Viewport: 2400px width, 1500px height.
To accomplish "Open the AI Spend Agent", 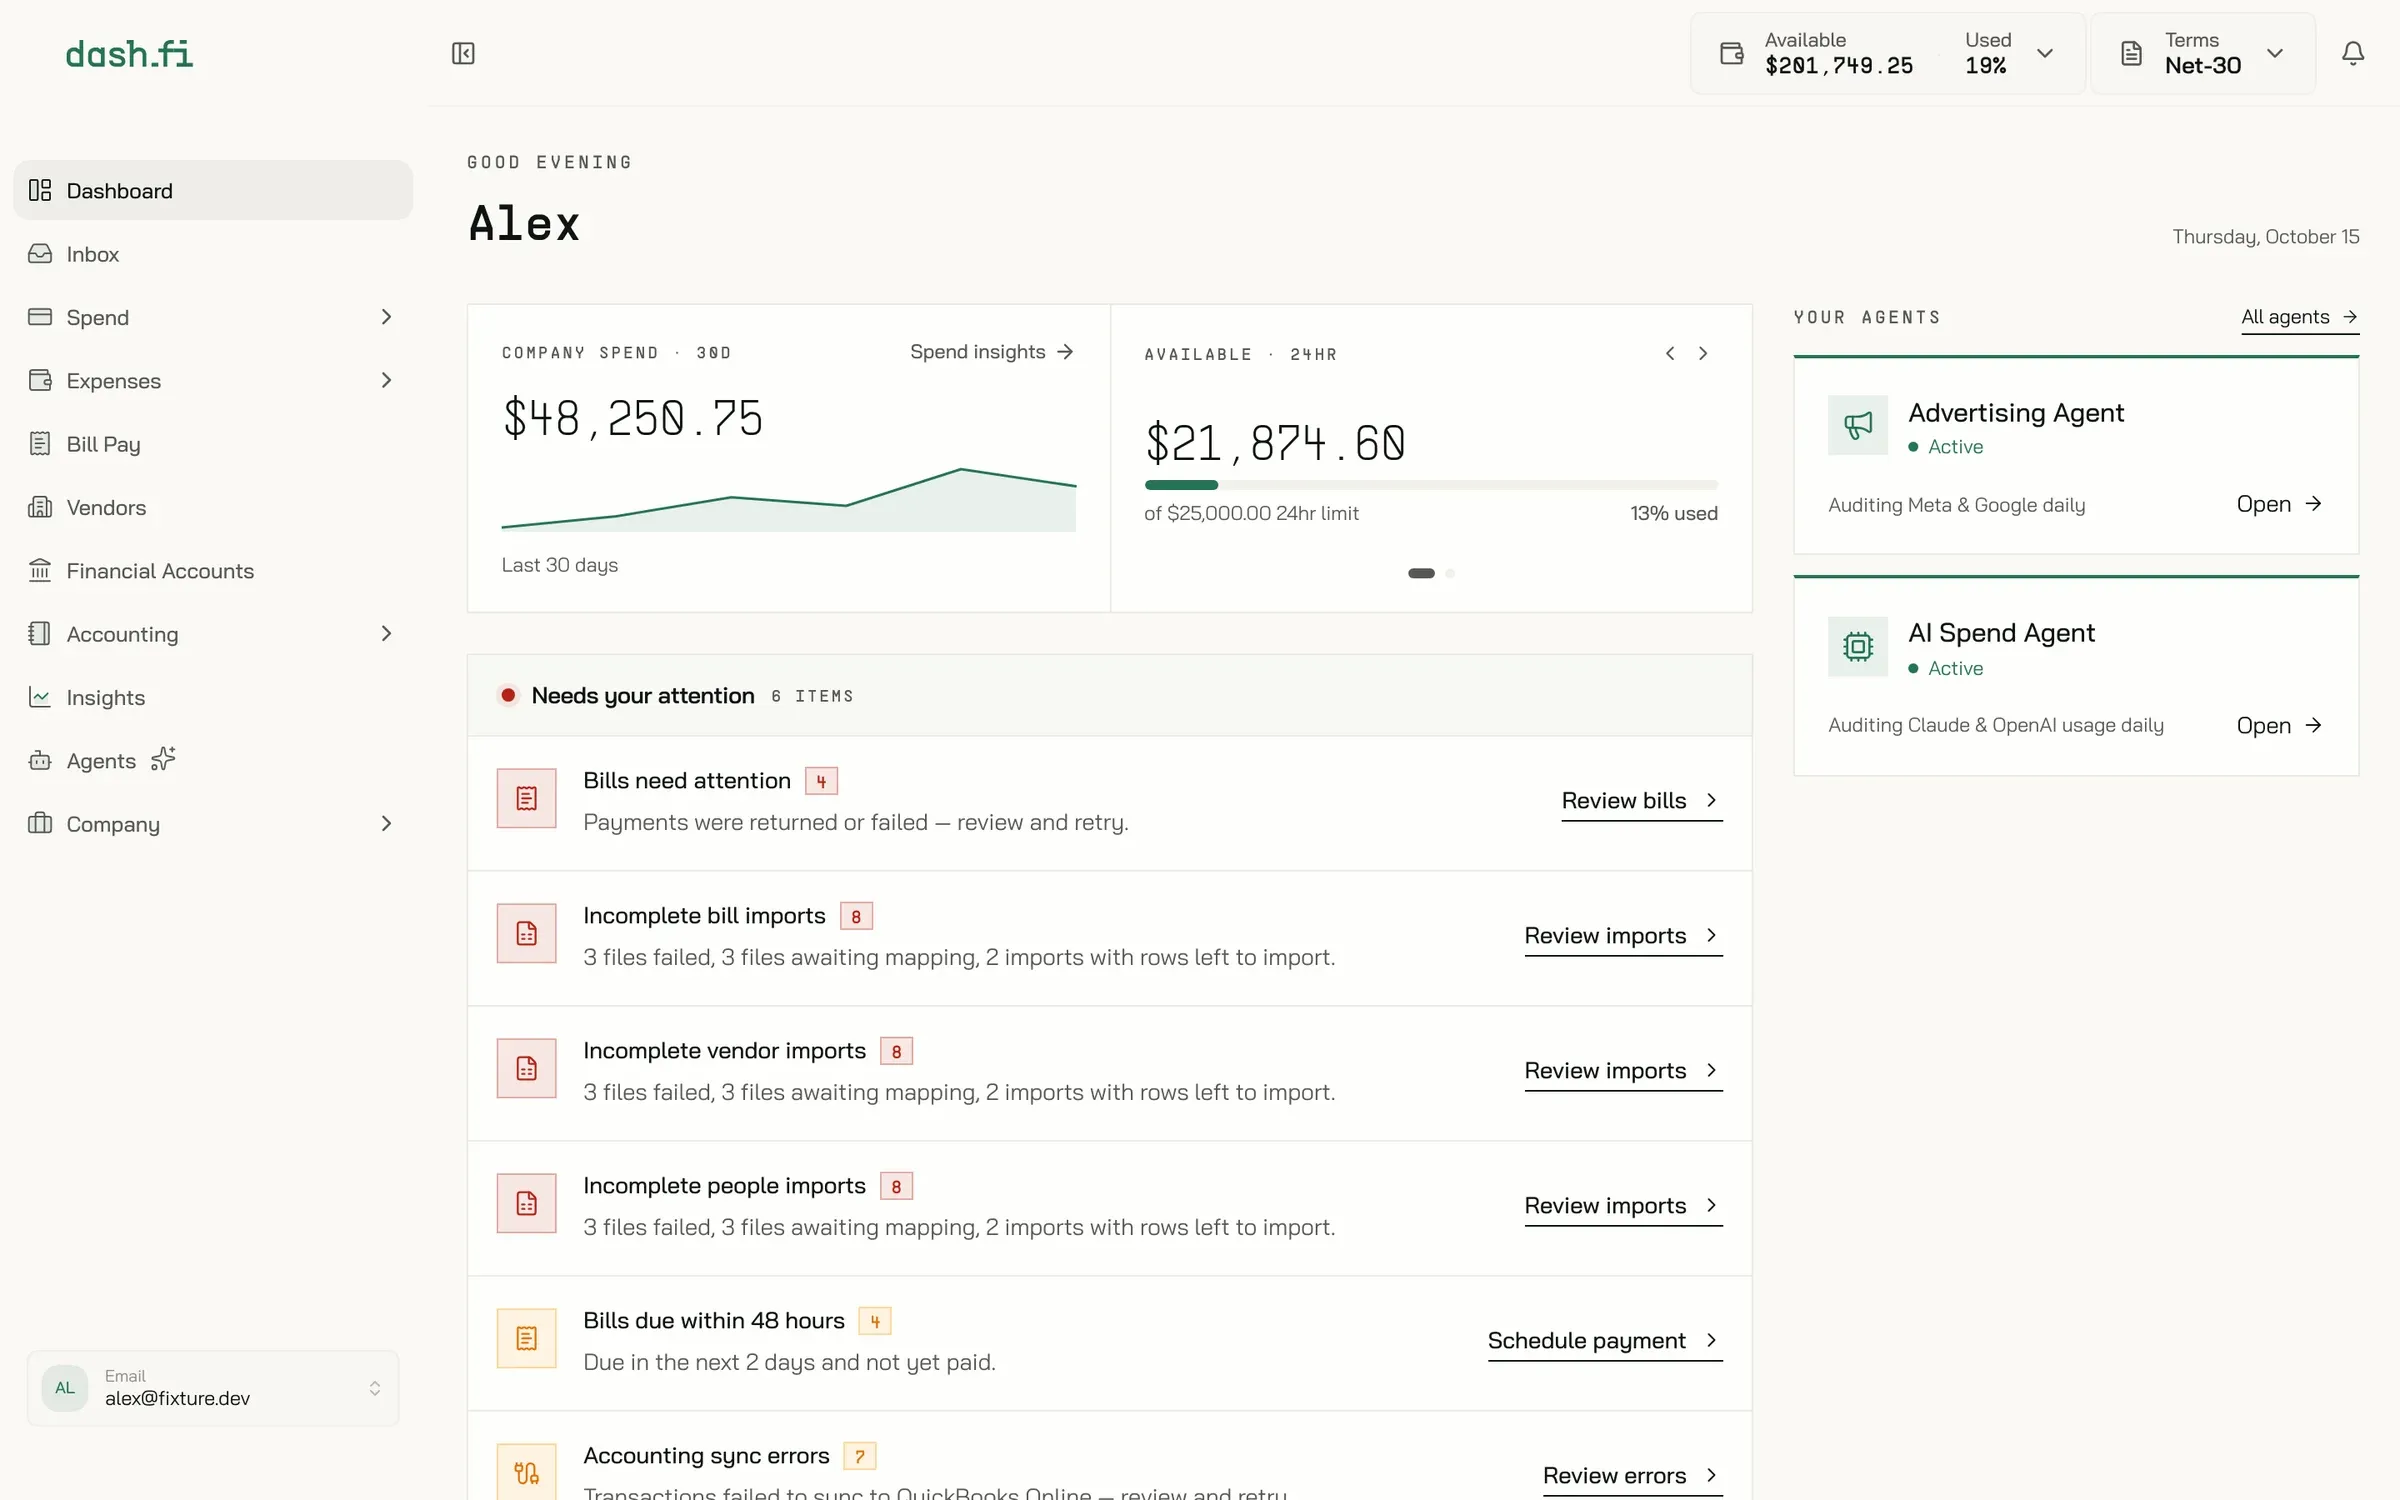I will pos(2279,726).
